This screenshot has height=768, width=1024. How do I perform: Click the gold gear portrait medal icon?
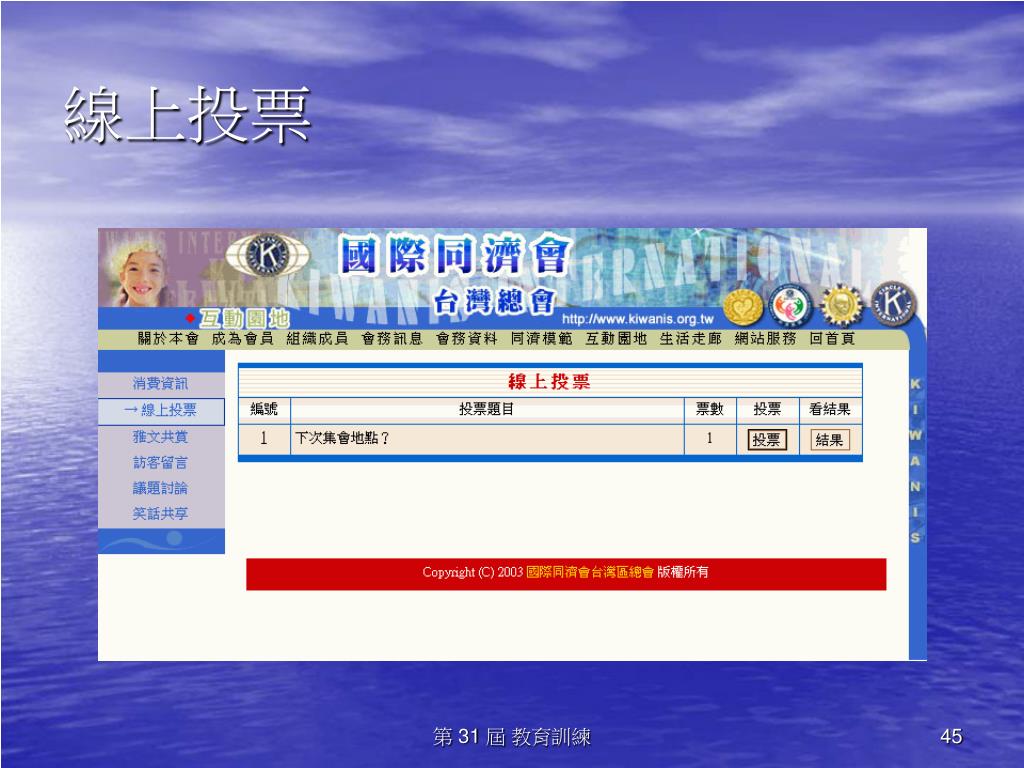pos(841,306)
